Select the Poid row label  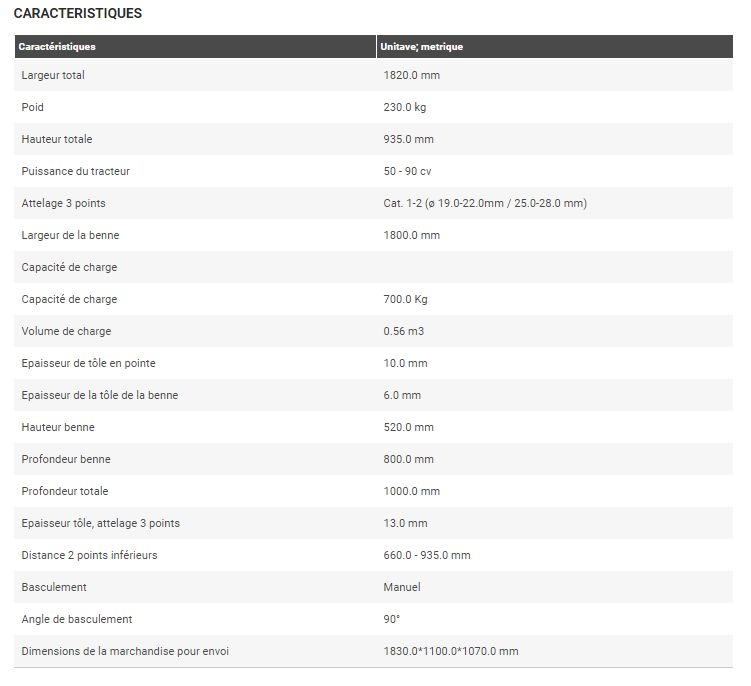pyautogui.click(x=33, y=107)
